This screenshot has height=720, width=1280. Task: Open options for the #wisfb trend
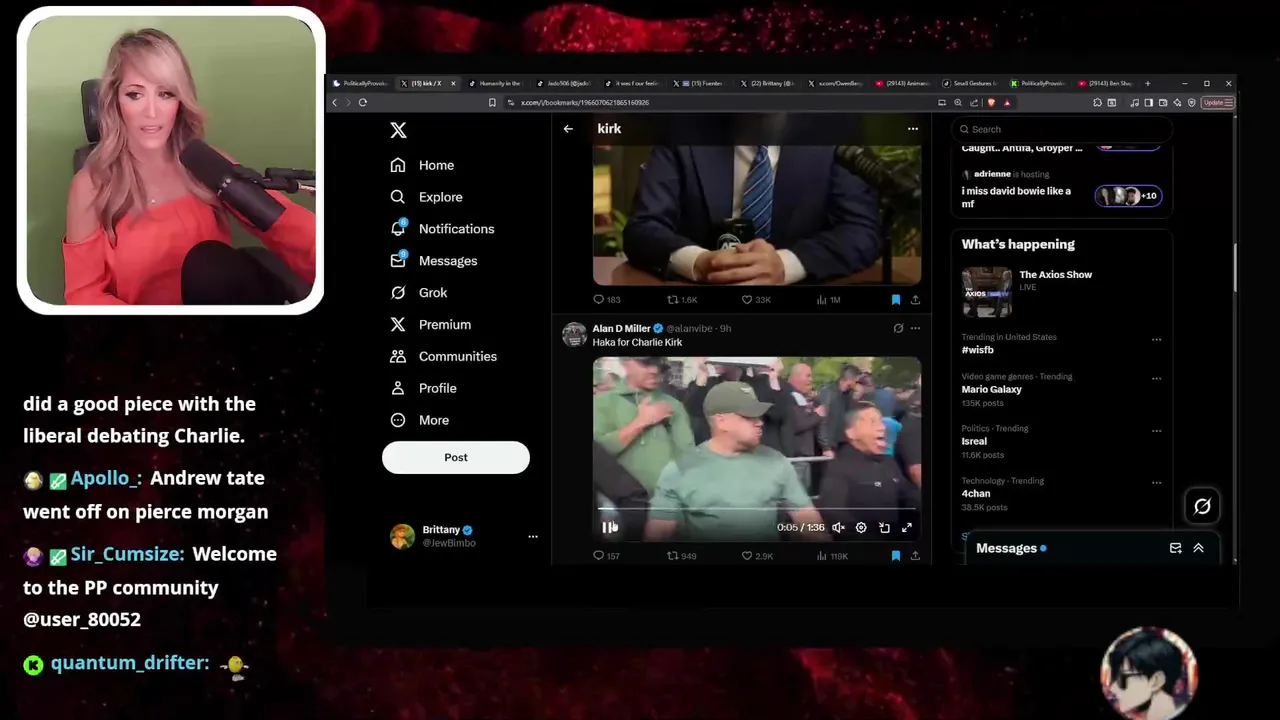[x=1156, y=340]
